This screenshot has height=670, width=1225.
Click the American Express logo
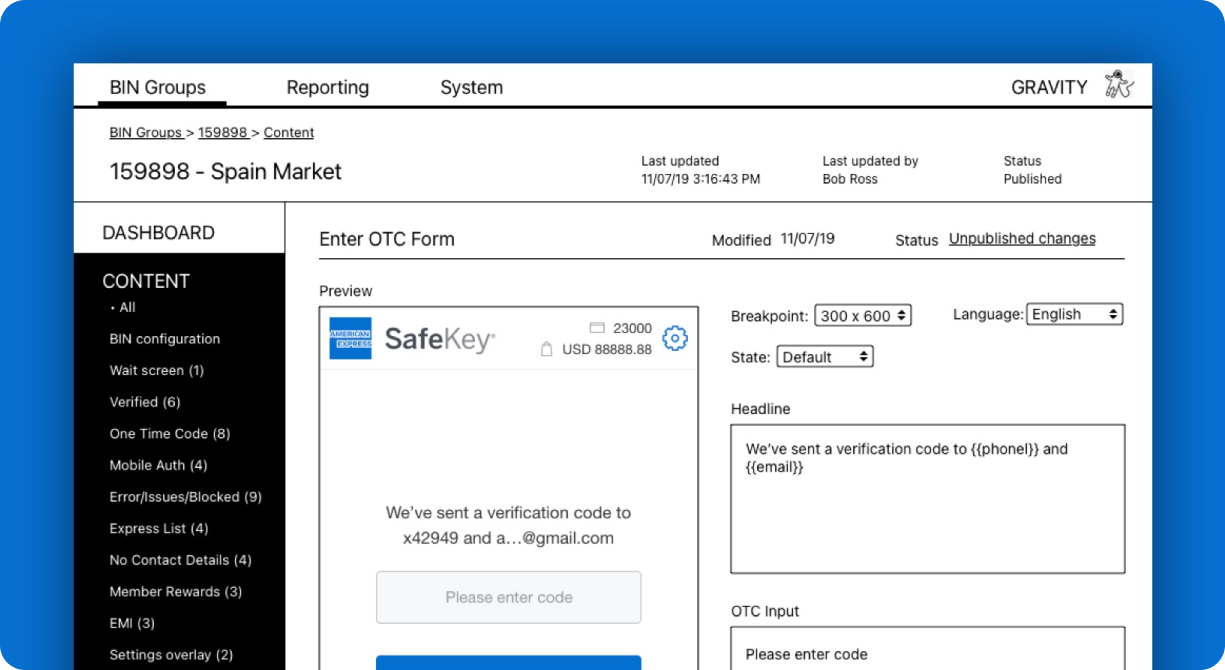[x=349, y=339]
